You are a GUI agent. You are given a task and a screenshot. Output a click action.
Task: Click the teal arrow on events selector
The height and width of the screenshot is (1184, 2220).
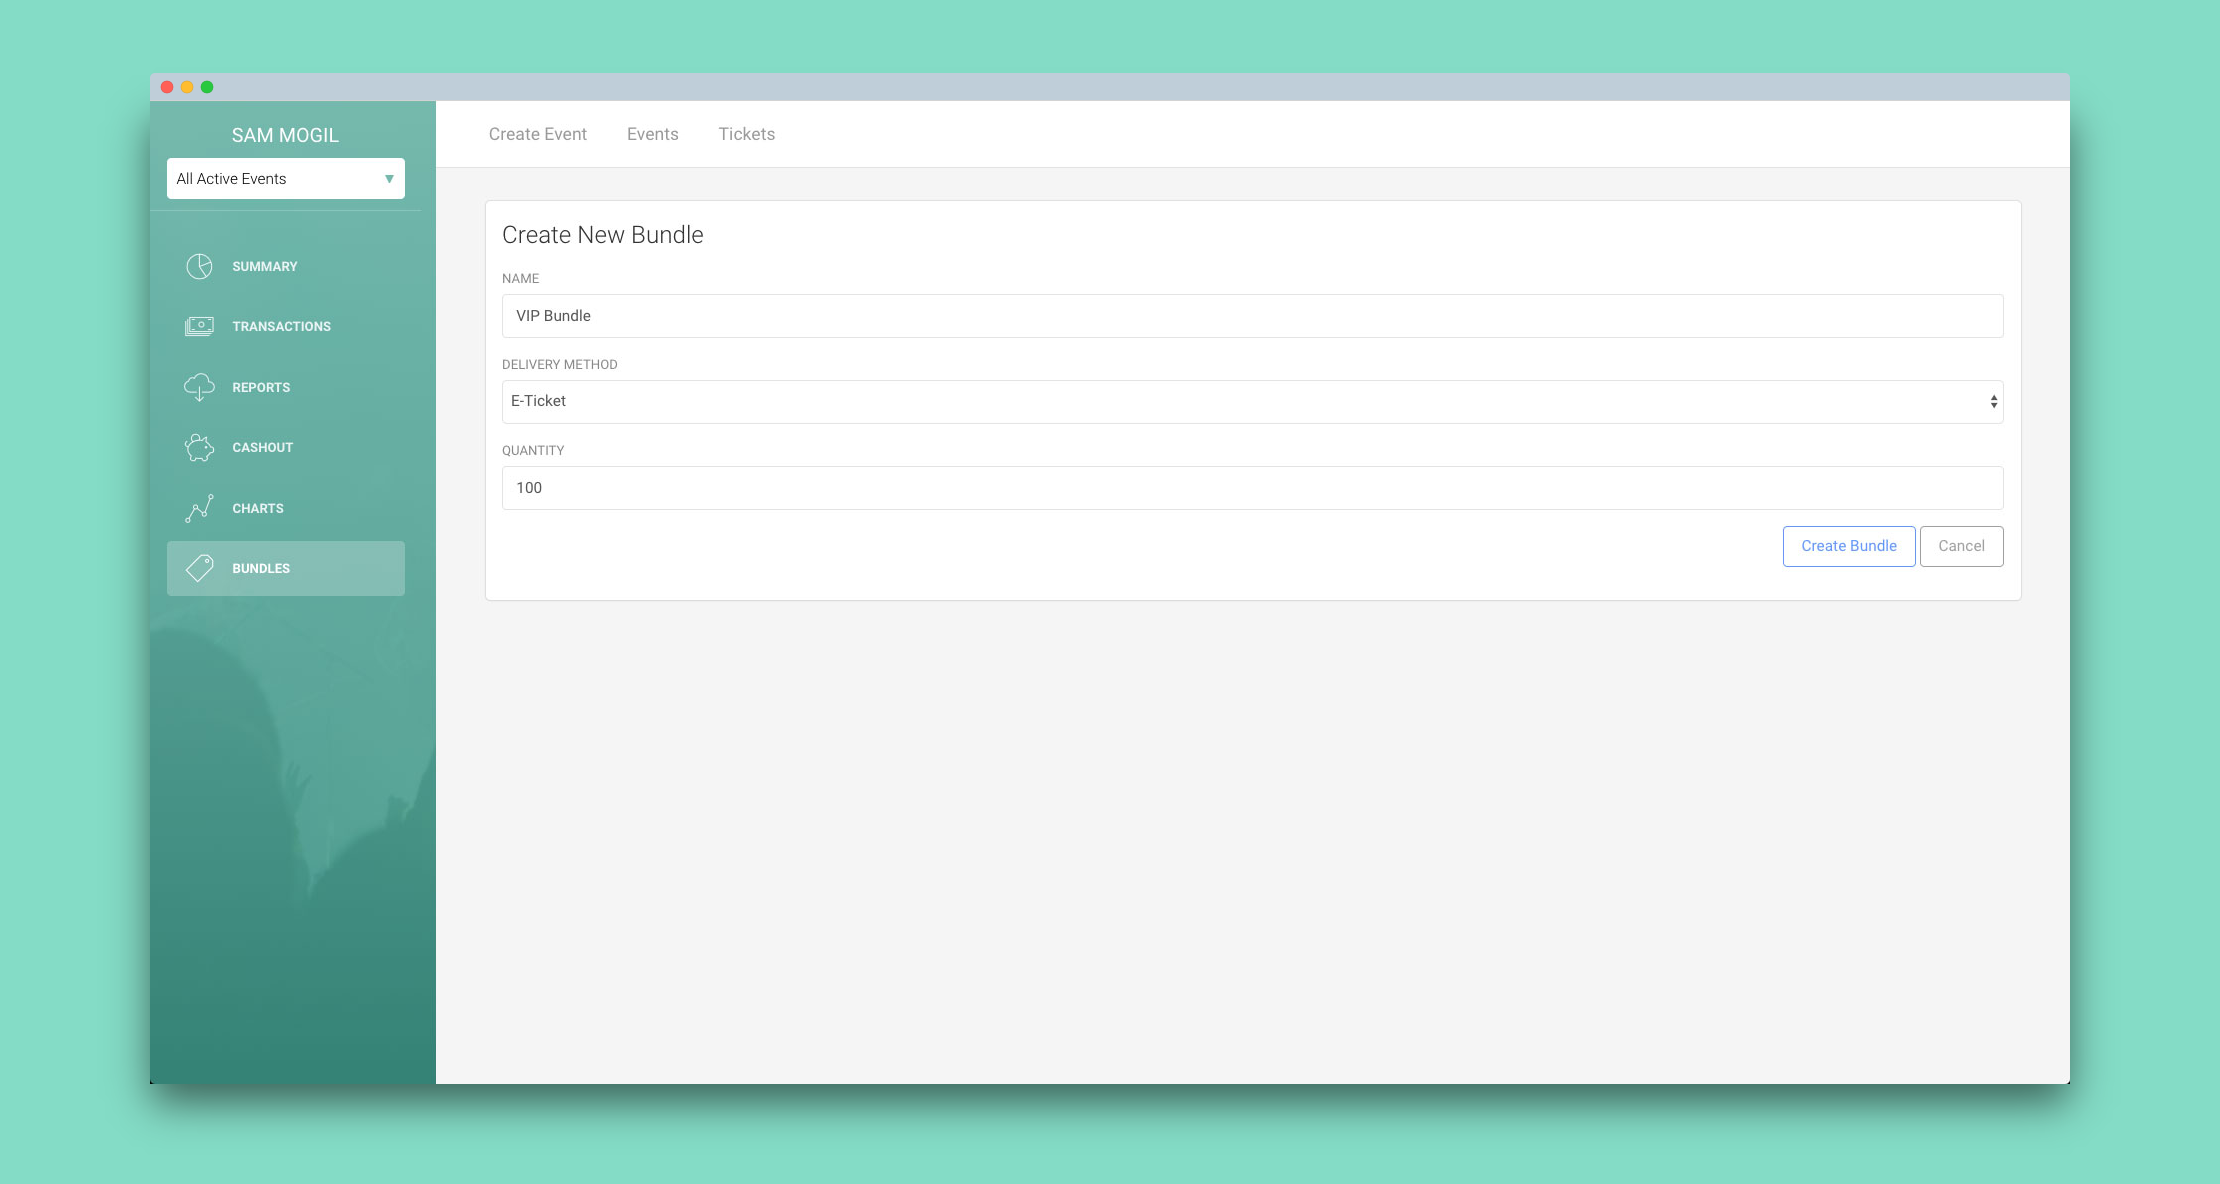tap(389, 179)
